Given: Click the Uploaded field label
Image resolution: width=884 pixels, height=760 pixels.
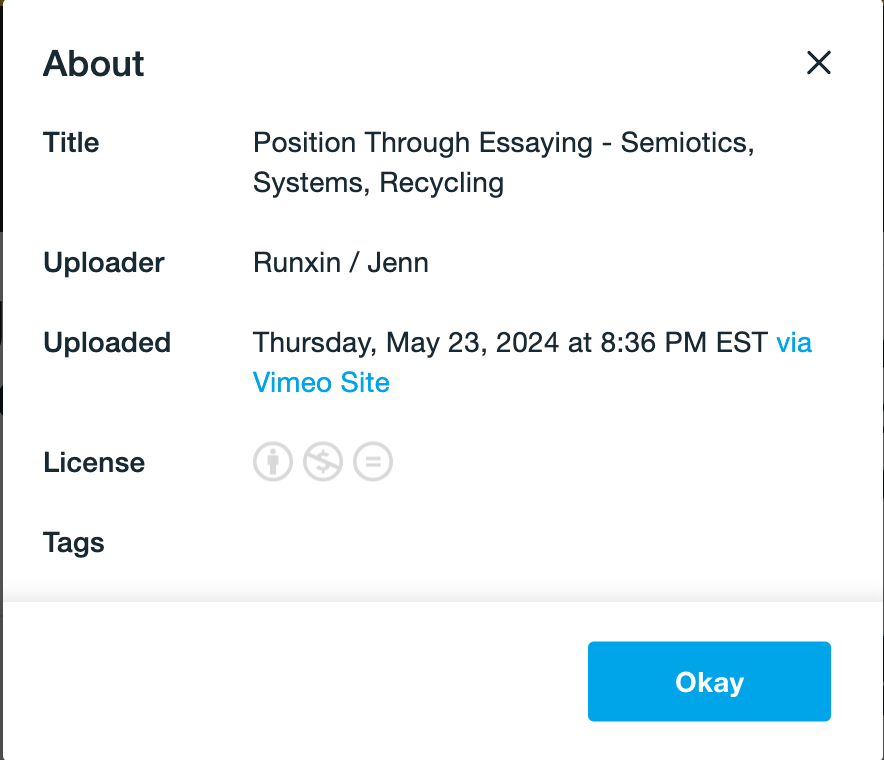Looking at the screenshot, I should click(107, 343).
